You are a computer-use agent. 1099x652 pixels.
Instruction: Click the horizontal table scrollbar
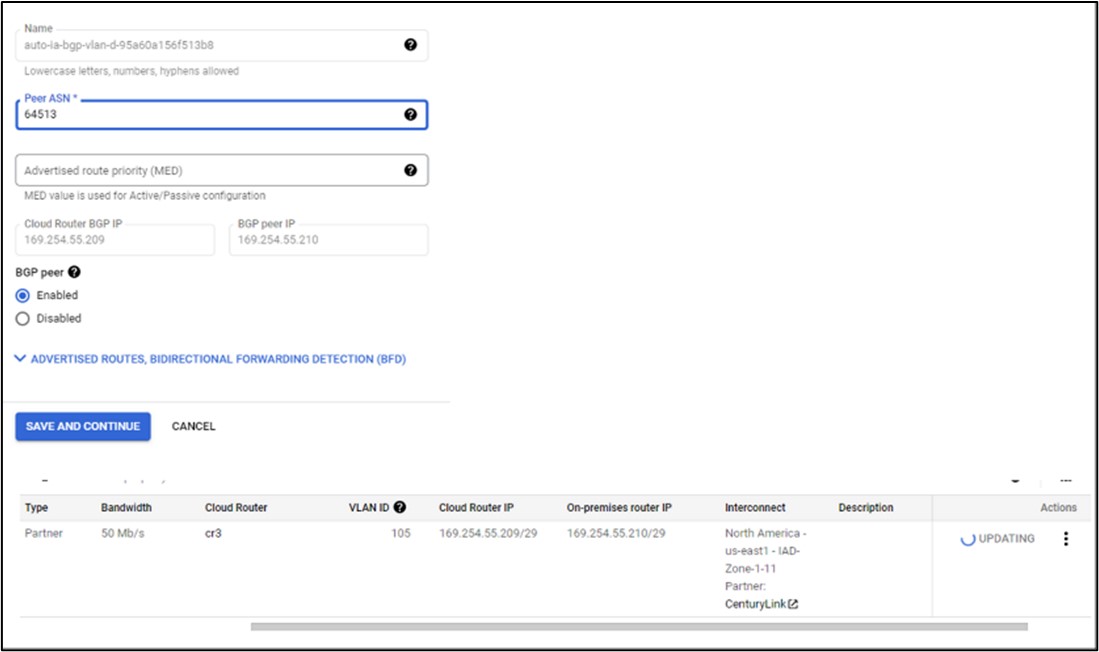[x=638, y=627]
